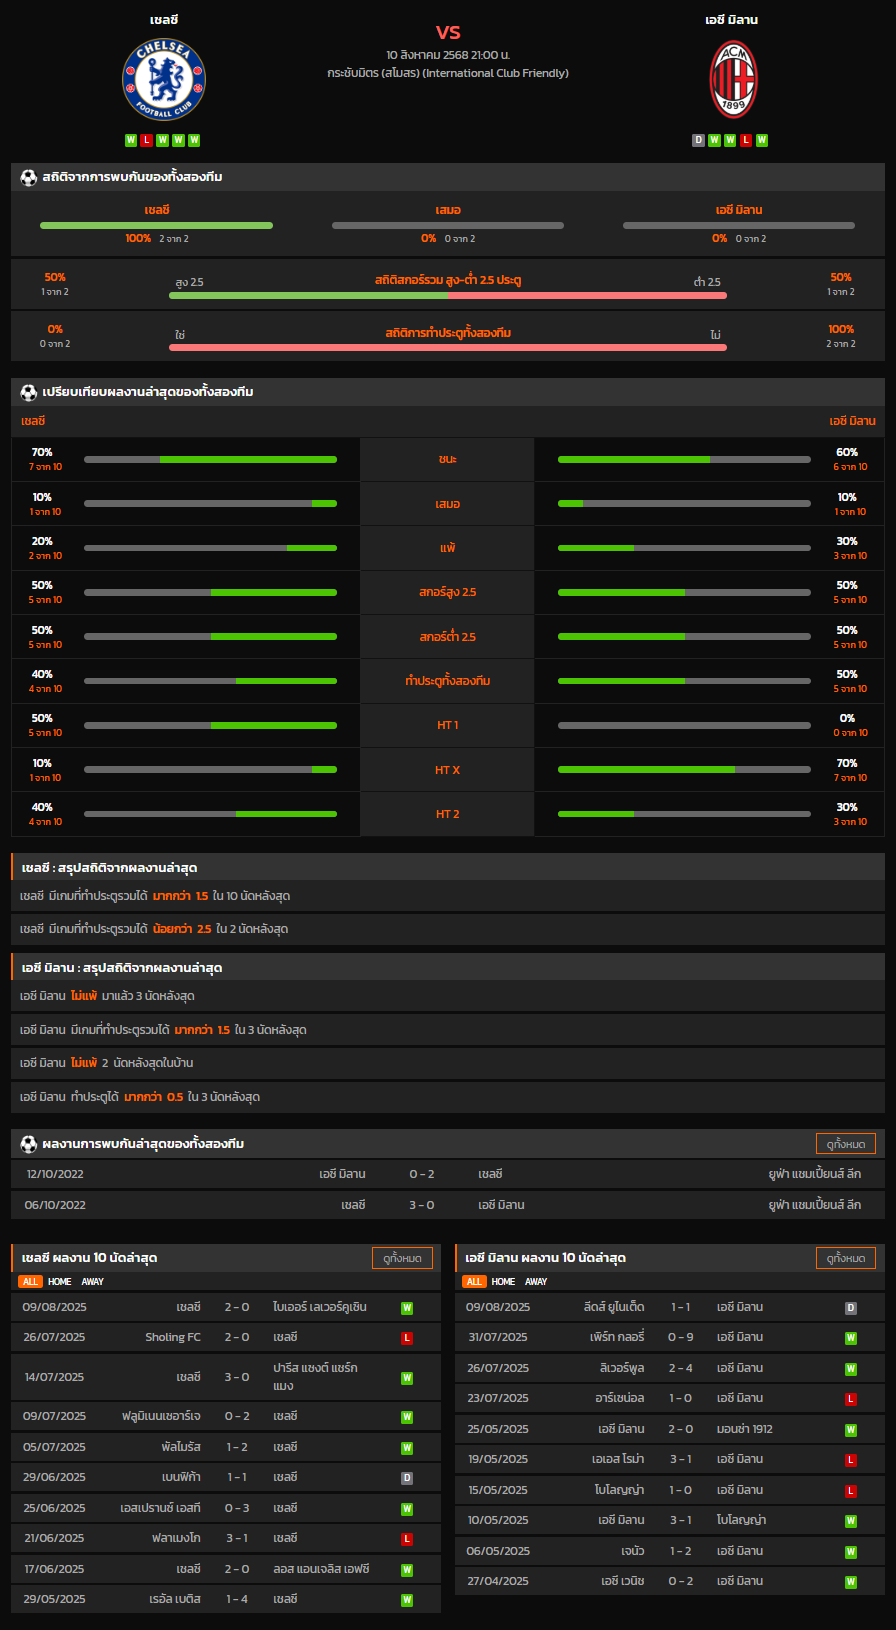
Task: Click soccer ball icon beside recent meetings header
Action: tap(28, 1144)
